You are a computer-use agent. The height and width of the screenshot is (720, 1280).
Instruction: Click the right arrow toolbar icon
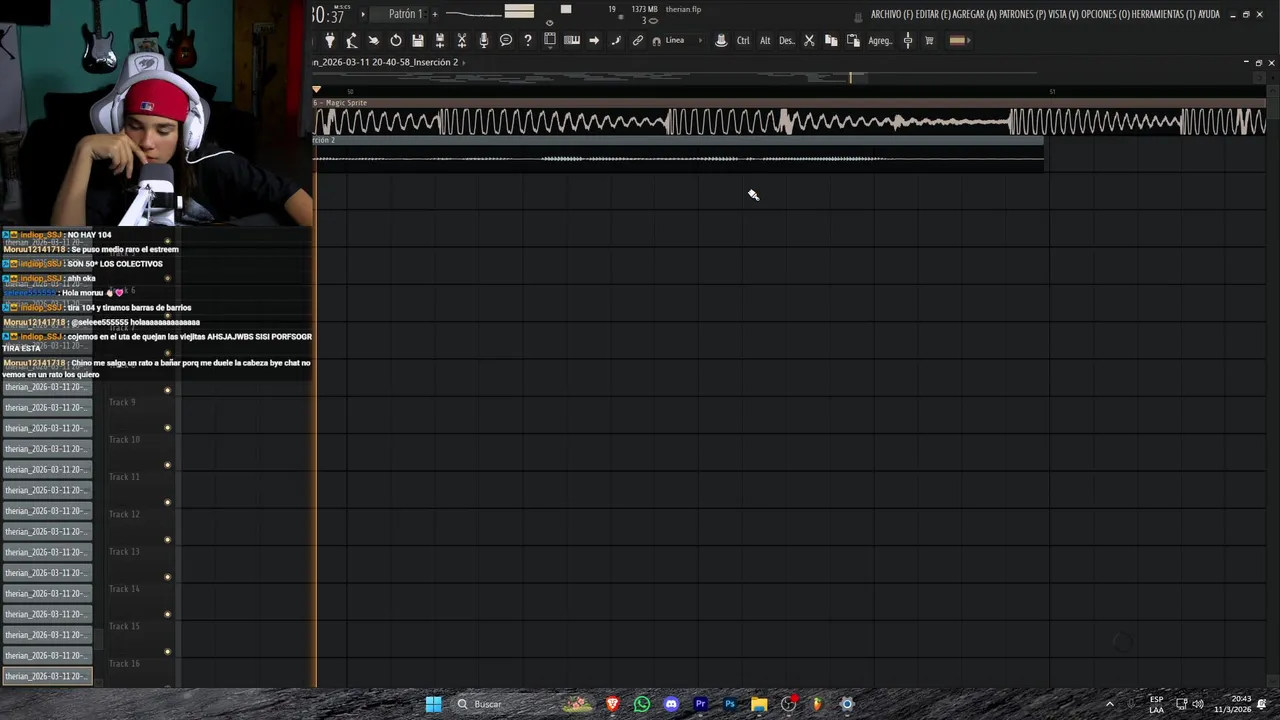[x=594, y=40]
